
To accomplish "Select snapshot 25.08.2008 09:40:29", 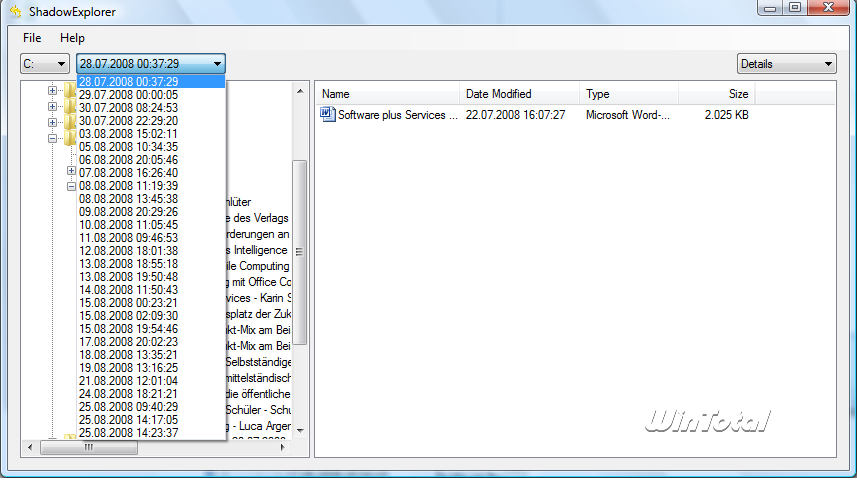I will point(151,407).
